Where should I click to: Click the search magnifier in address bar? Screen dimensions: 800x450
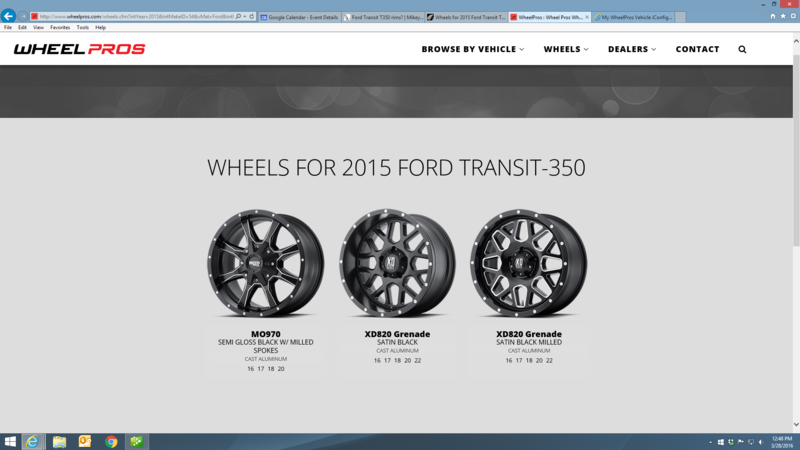[x=238, y=17]
